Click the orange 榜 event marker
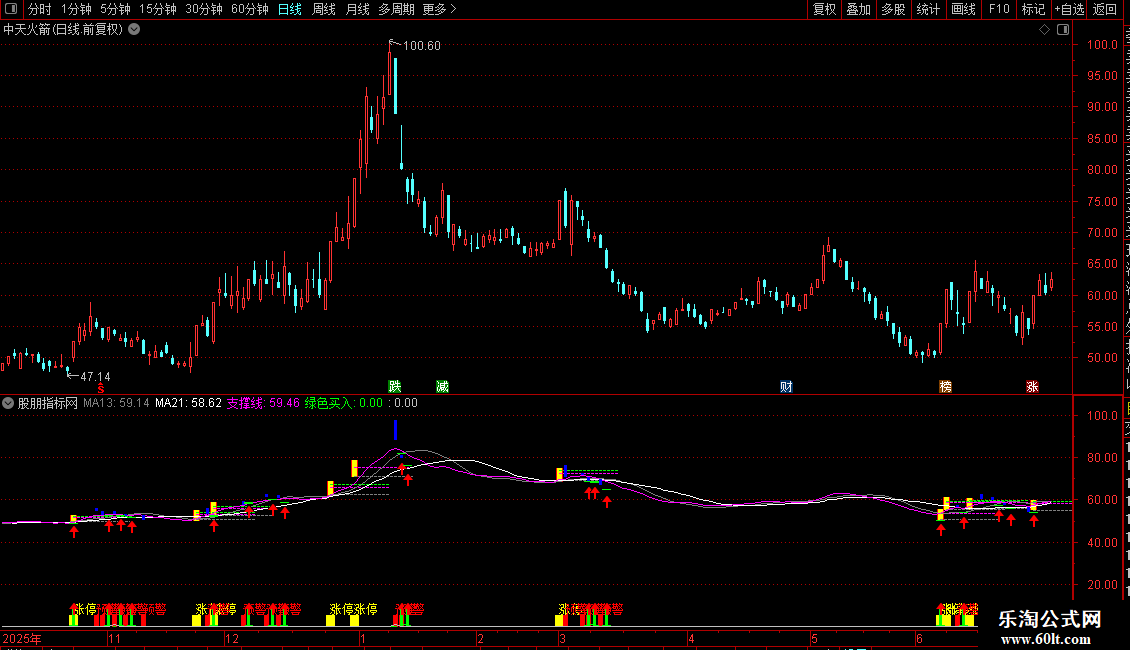This screenshot has height=650, width=1130. tap(946, 387)
